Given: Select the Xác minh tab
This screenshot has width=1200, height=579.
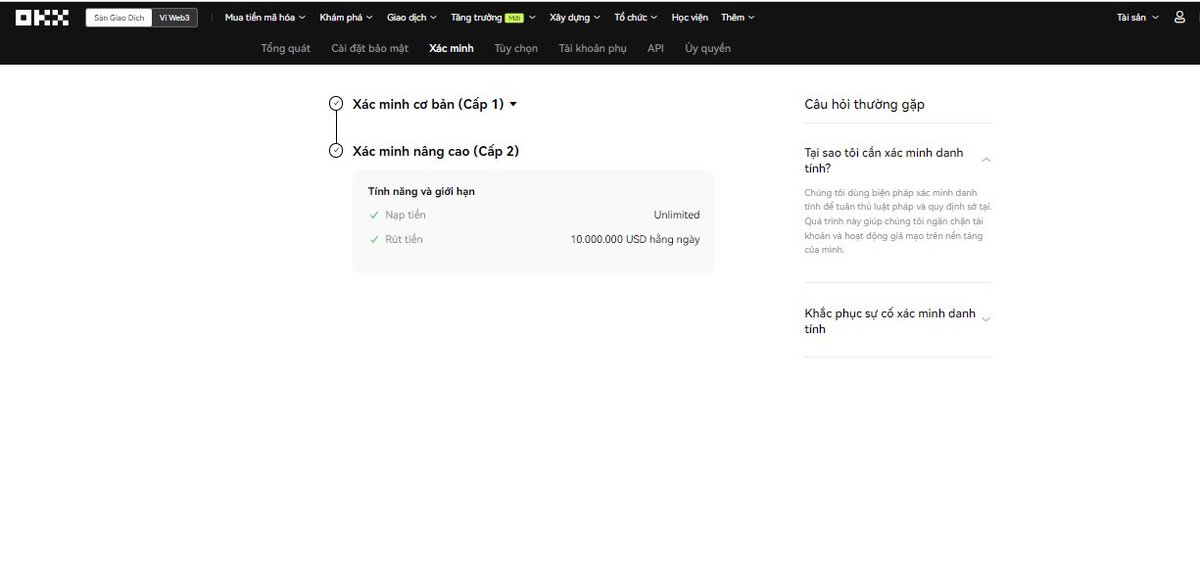Looking at the screenshot, I should [x=451, y=48].
